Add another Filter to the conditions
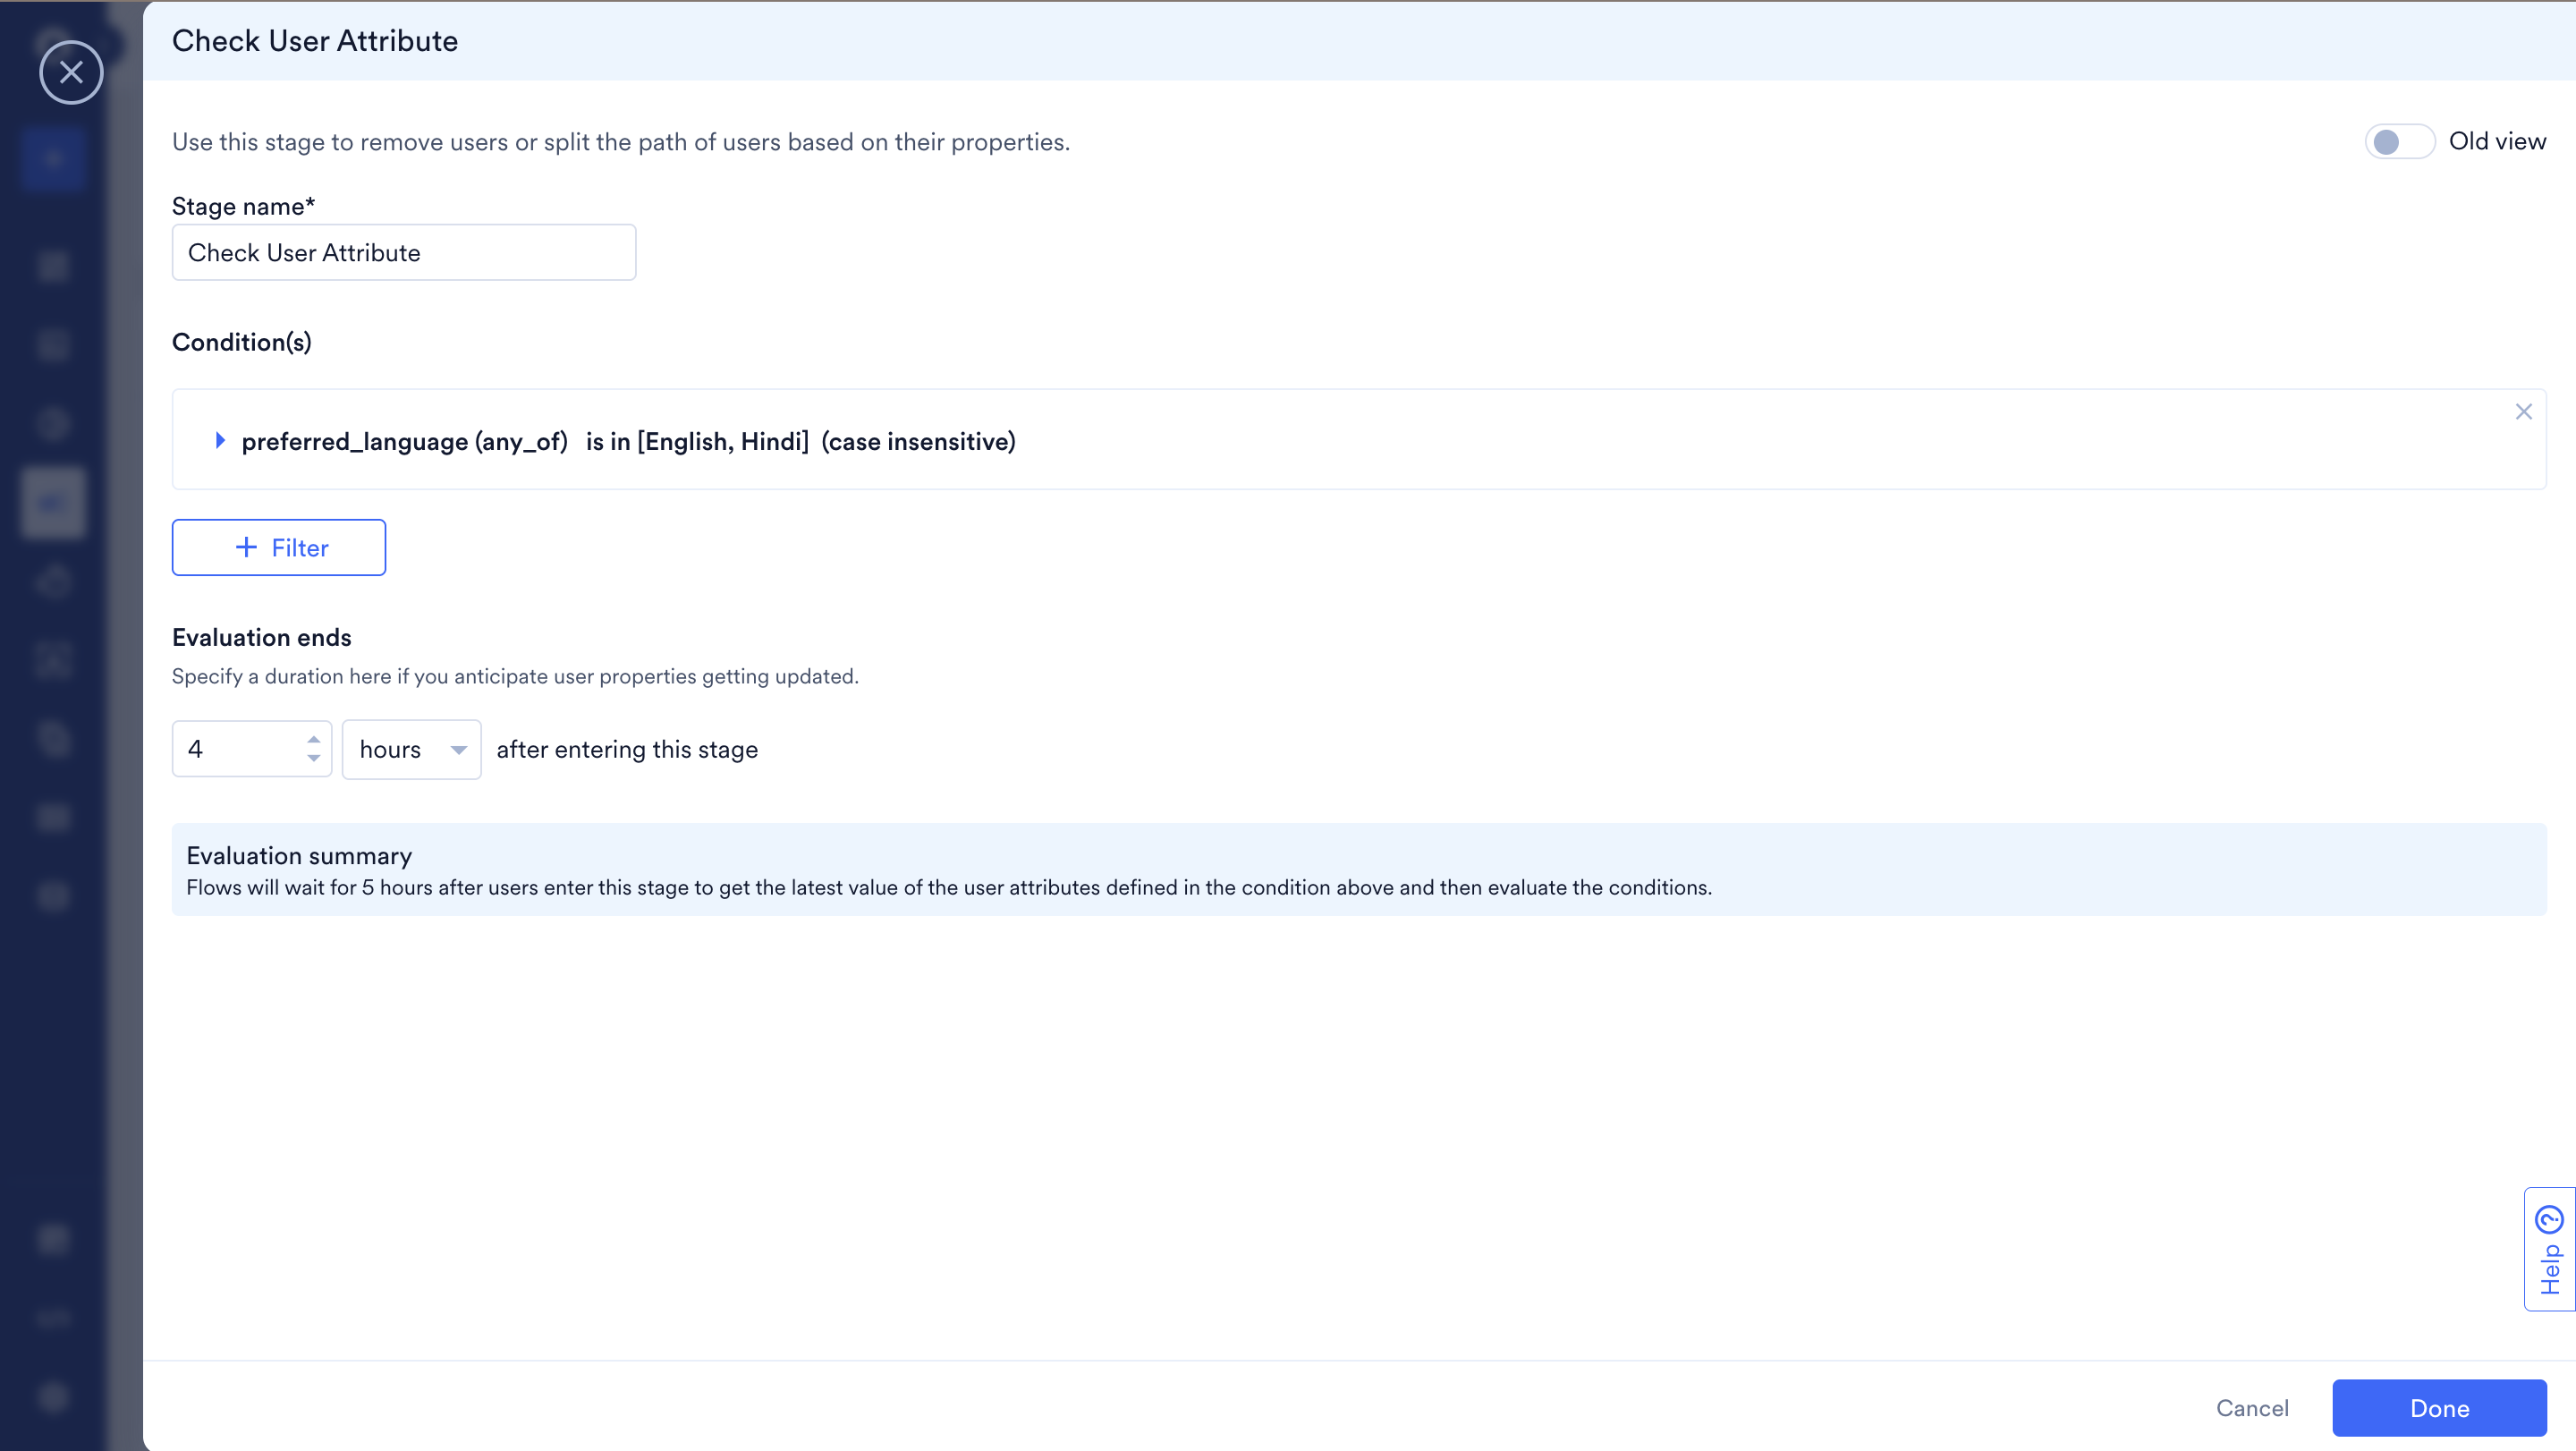The width and height of the screenshot is (2576, 1451). 278,547
